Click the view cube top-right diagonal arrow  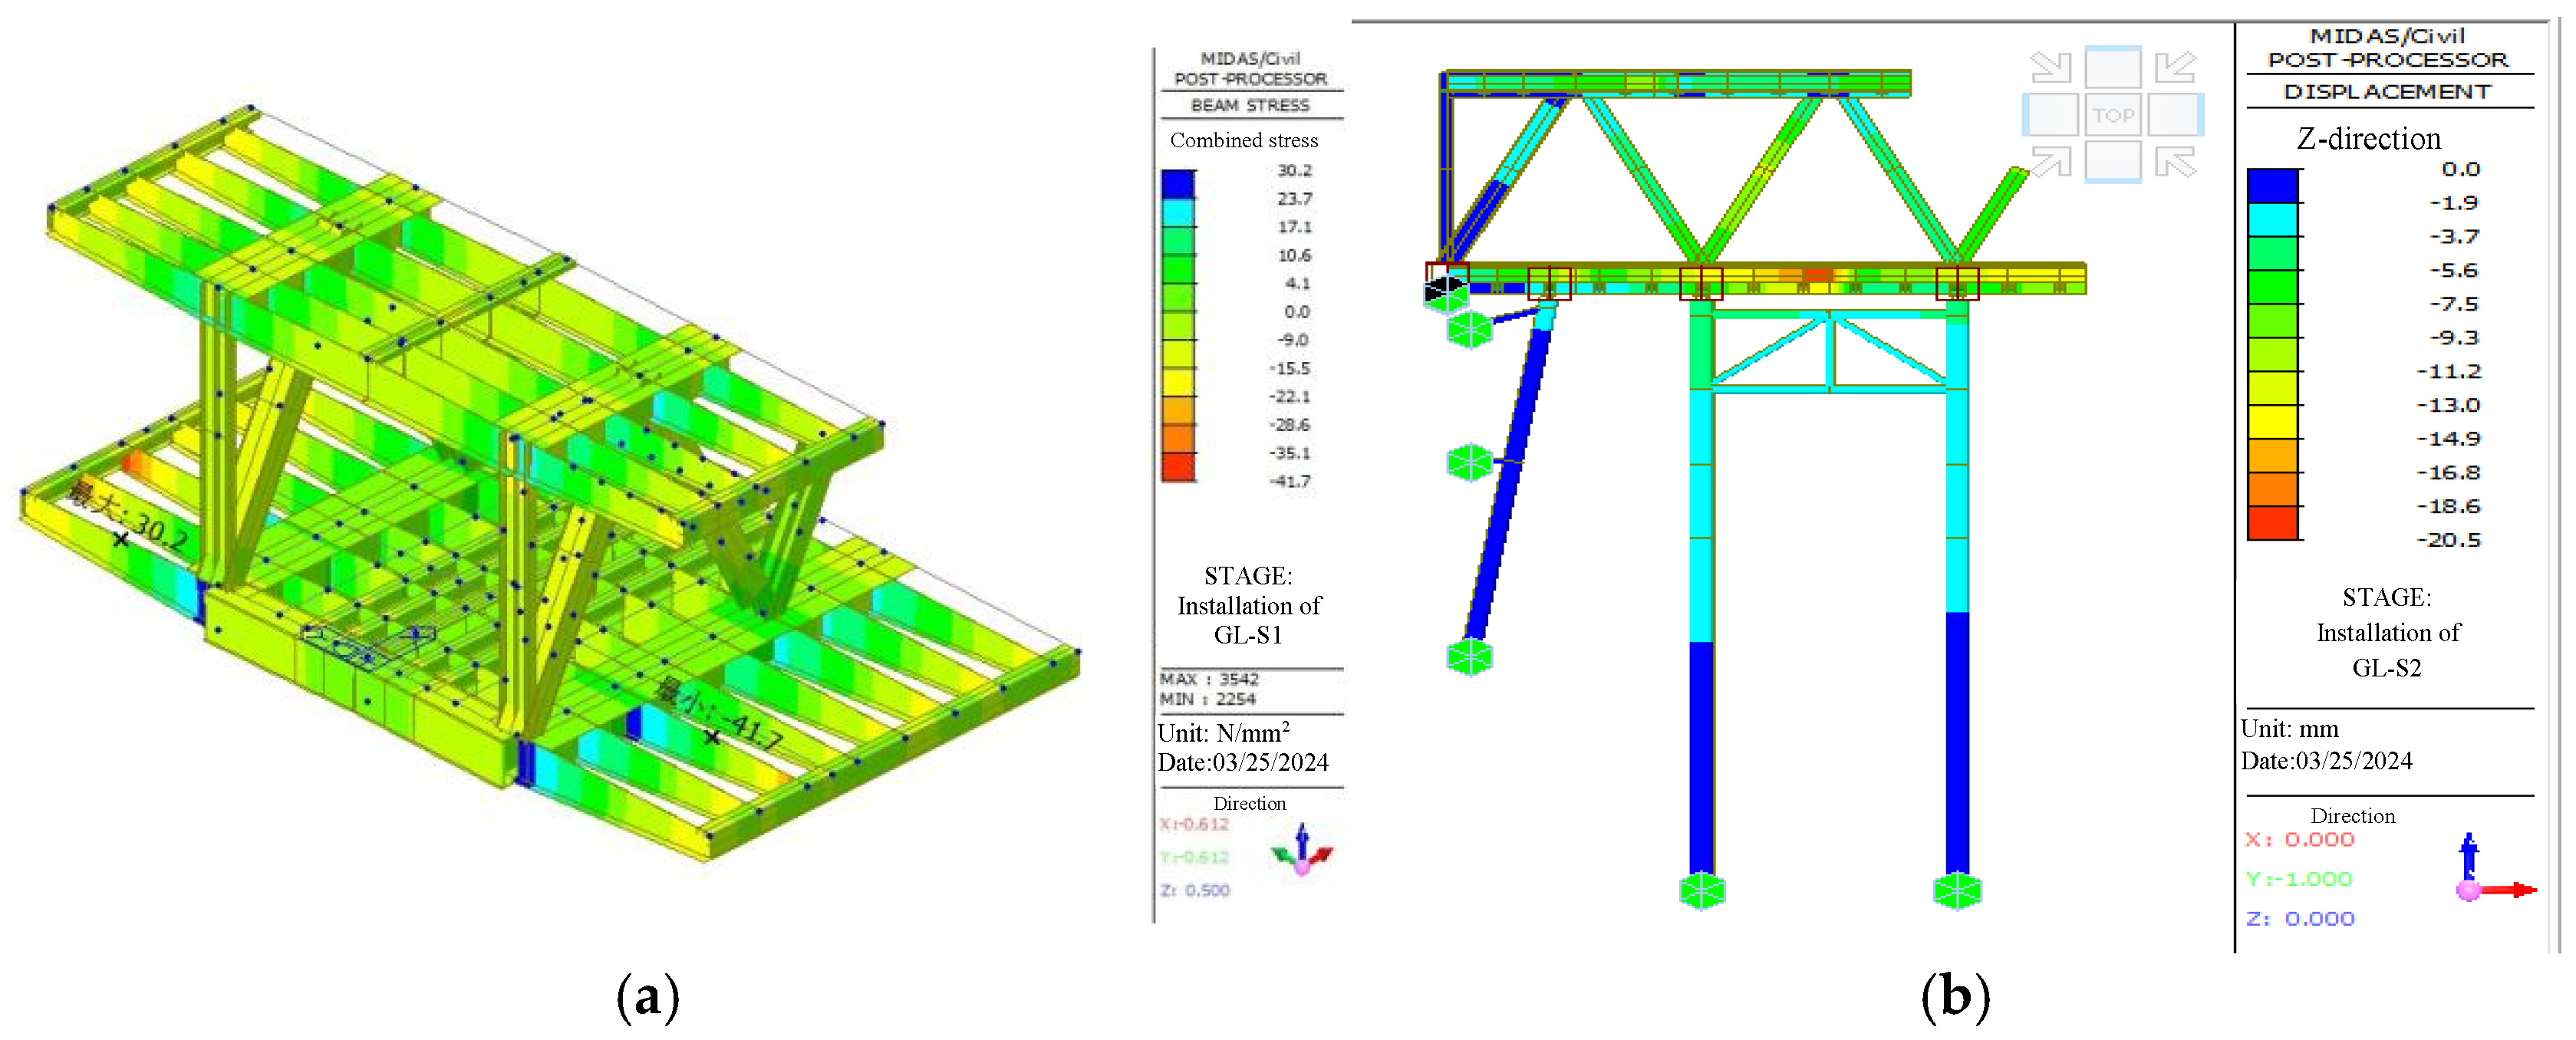click(x=2175, y=68)
